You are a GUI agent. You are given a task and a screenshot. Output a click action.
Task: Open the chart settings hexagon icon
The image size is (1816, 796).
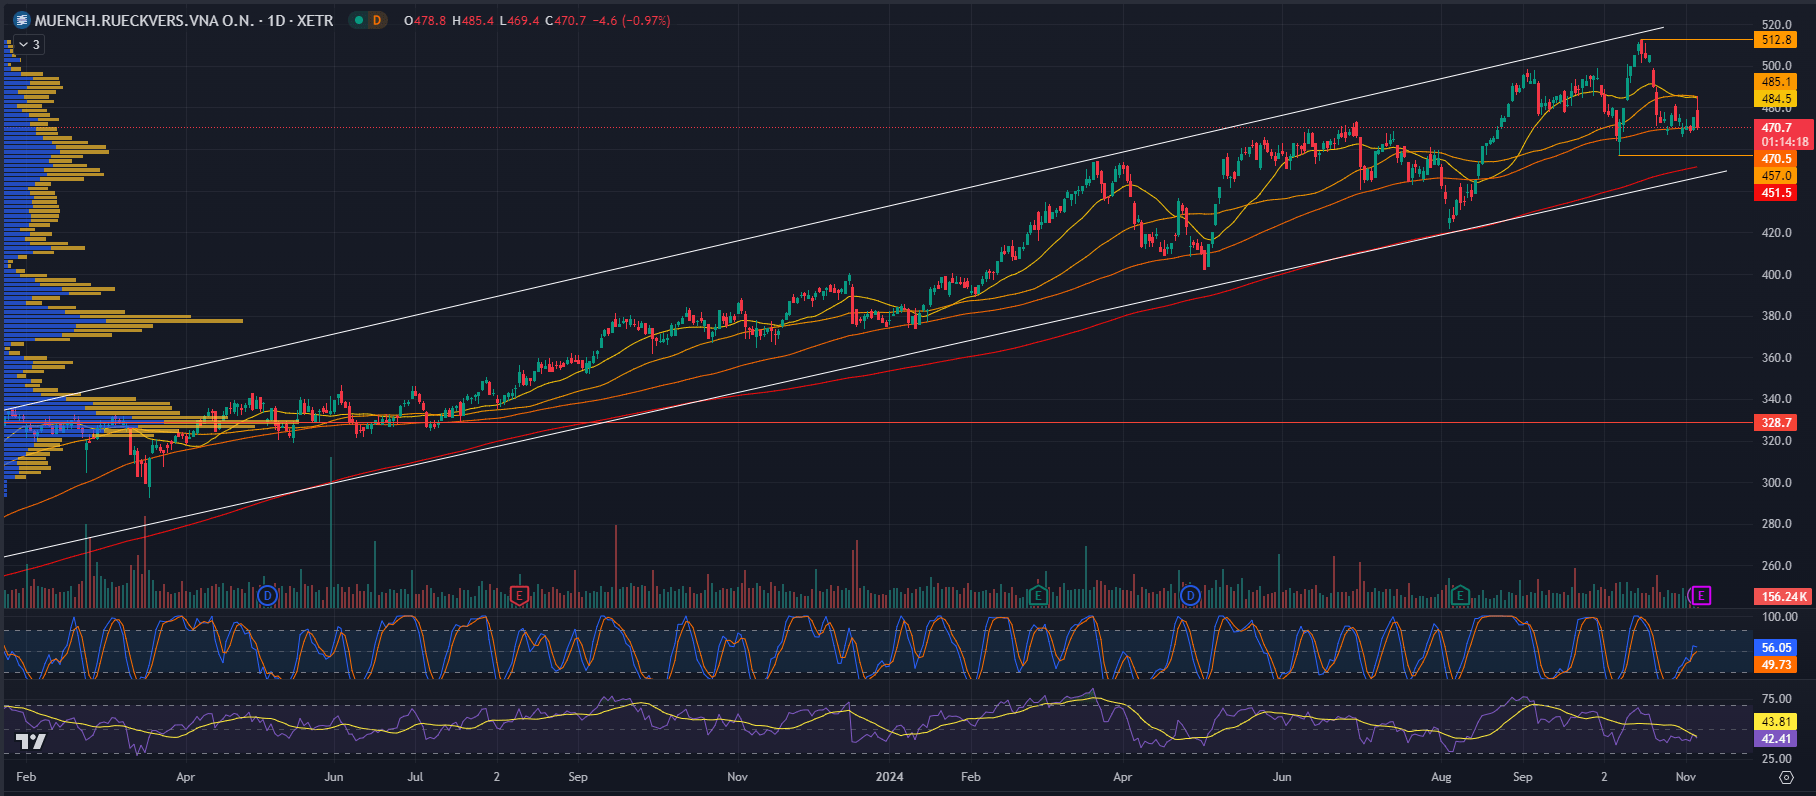point(1786,777)
